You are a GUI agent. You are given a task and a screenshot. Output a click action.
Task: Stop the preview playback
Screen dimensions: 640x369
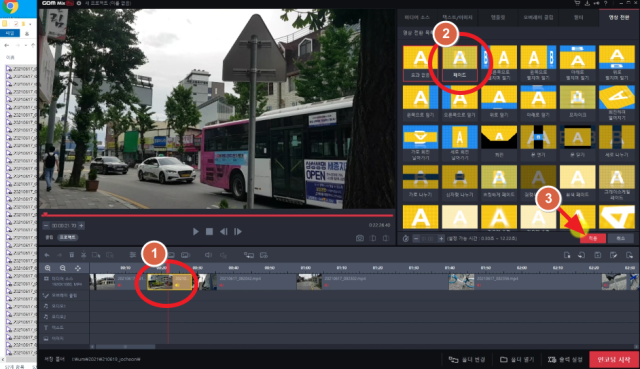coord(209,231)
